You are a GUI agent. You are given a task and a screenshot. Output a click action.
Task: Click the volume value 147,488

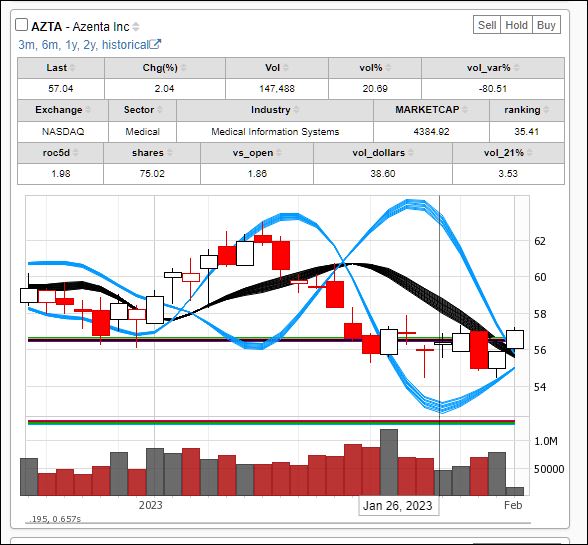[277, 89]
